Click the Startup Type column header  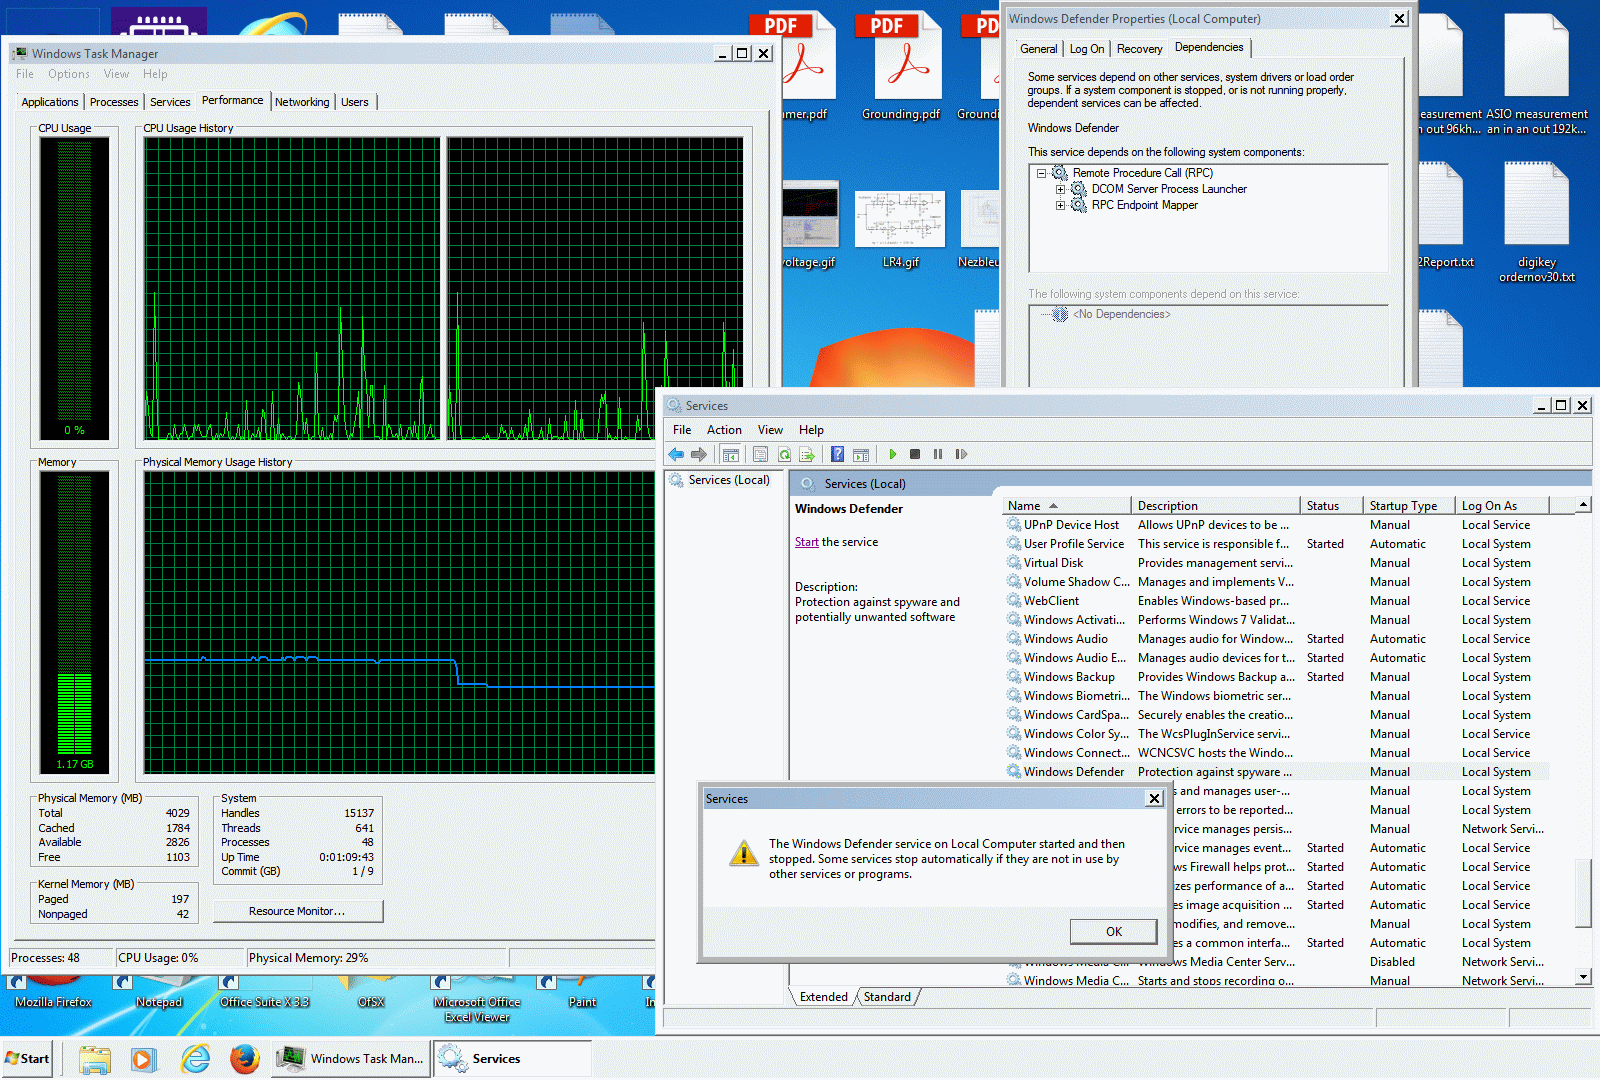tap(1410, 506)
